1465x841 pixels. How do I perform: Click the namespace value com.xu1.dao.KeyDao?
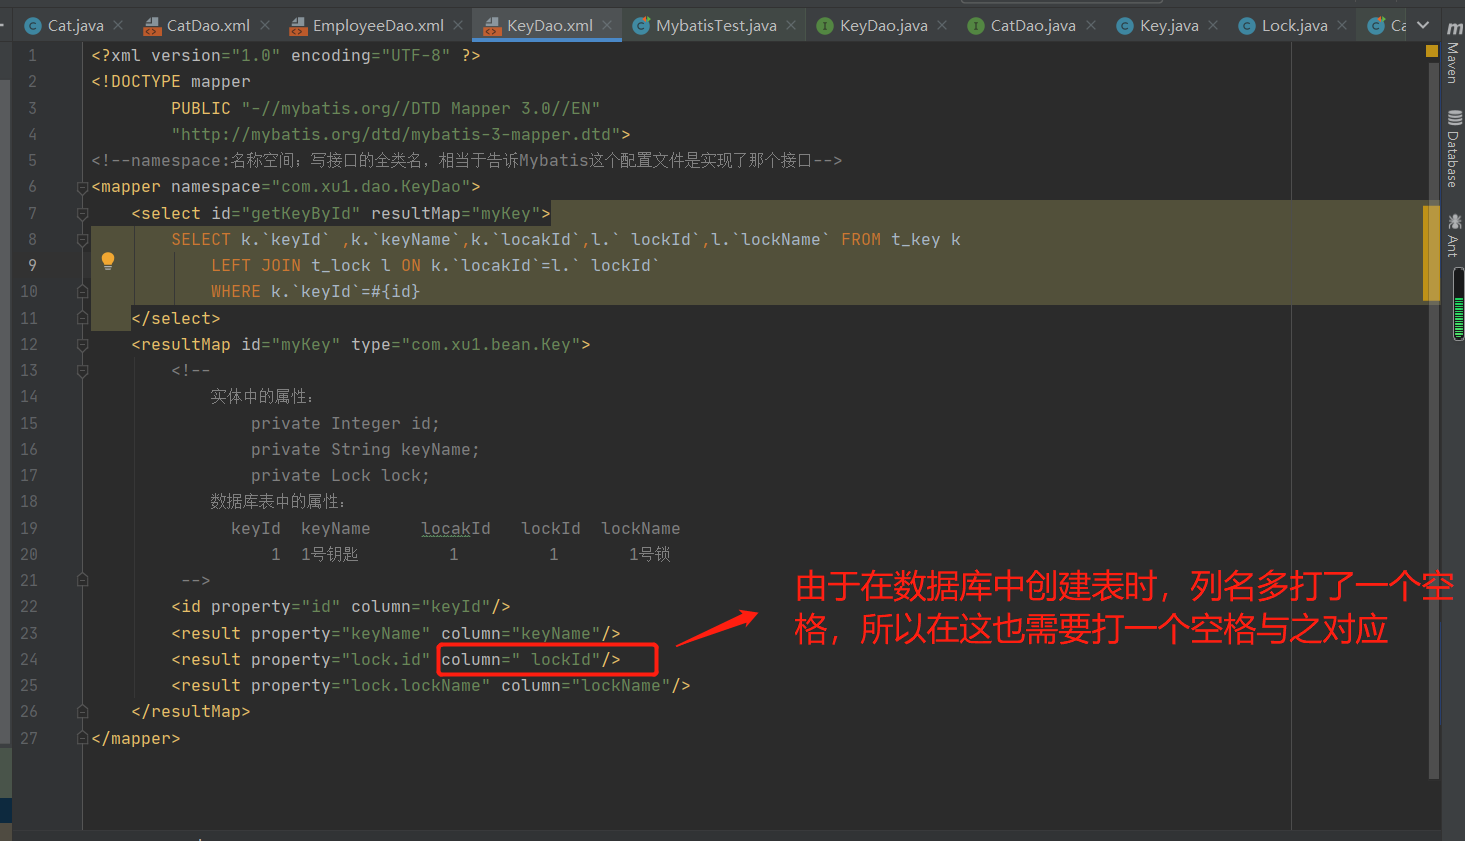point(370,187)
